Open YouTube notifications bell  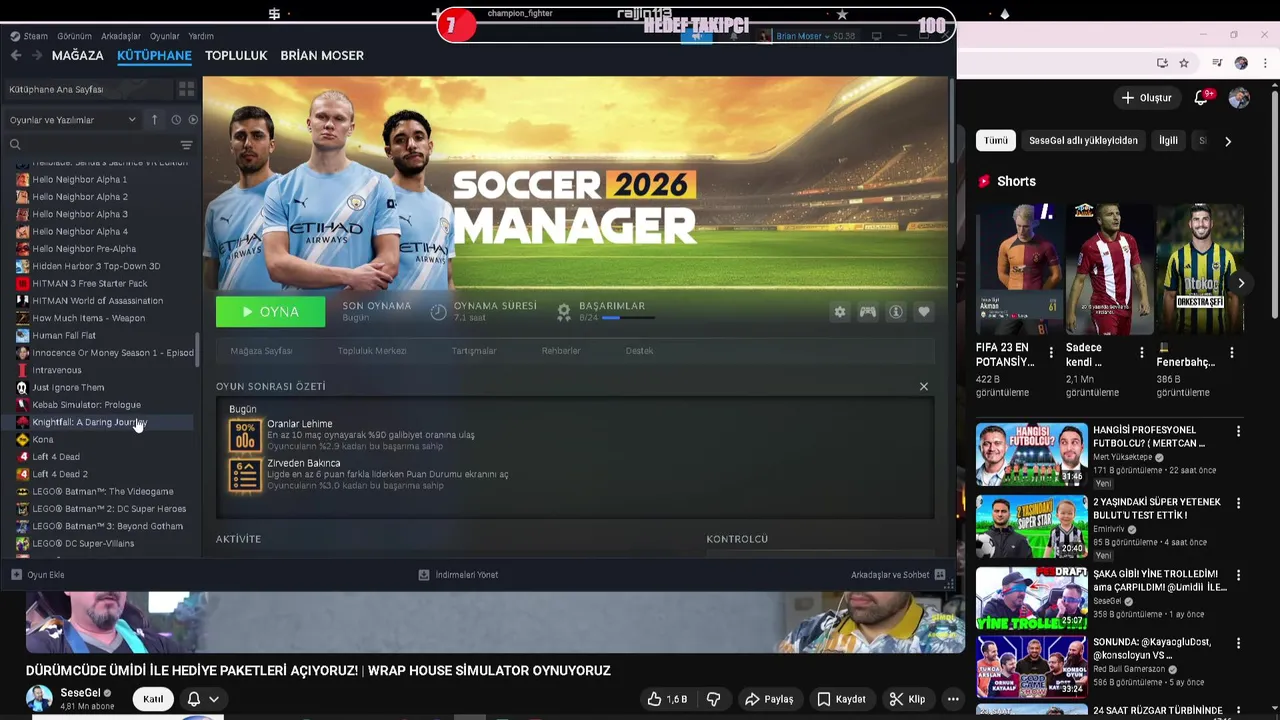click(1201, 97)
